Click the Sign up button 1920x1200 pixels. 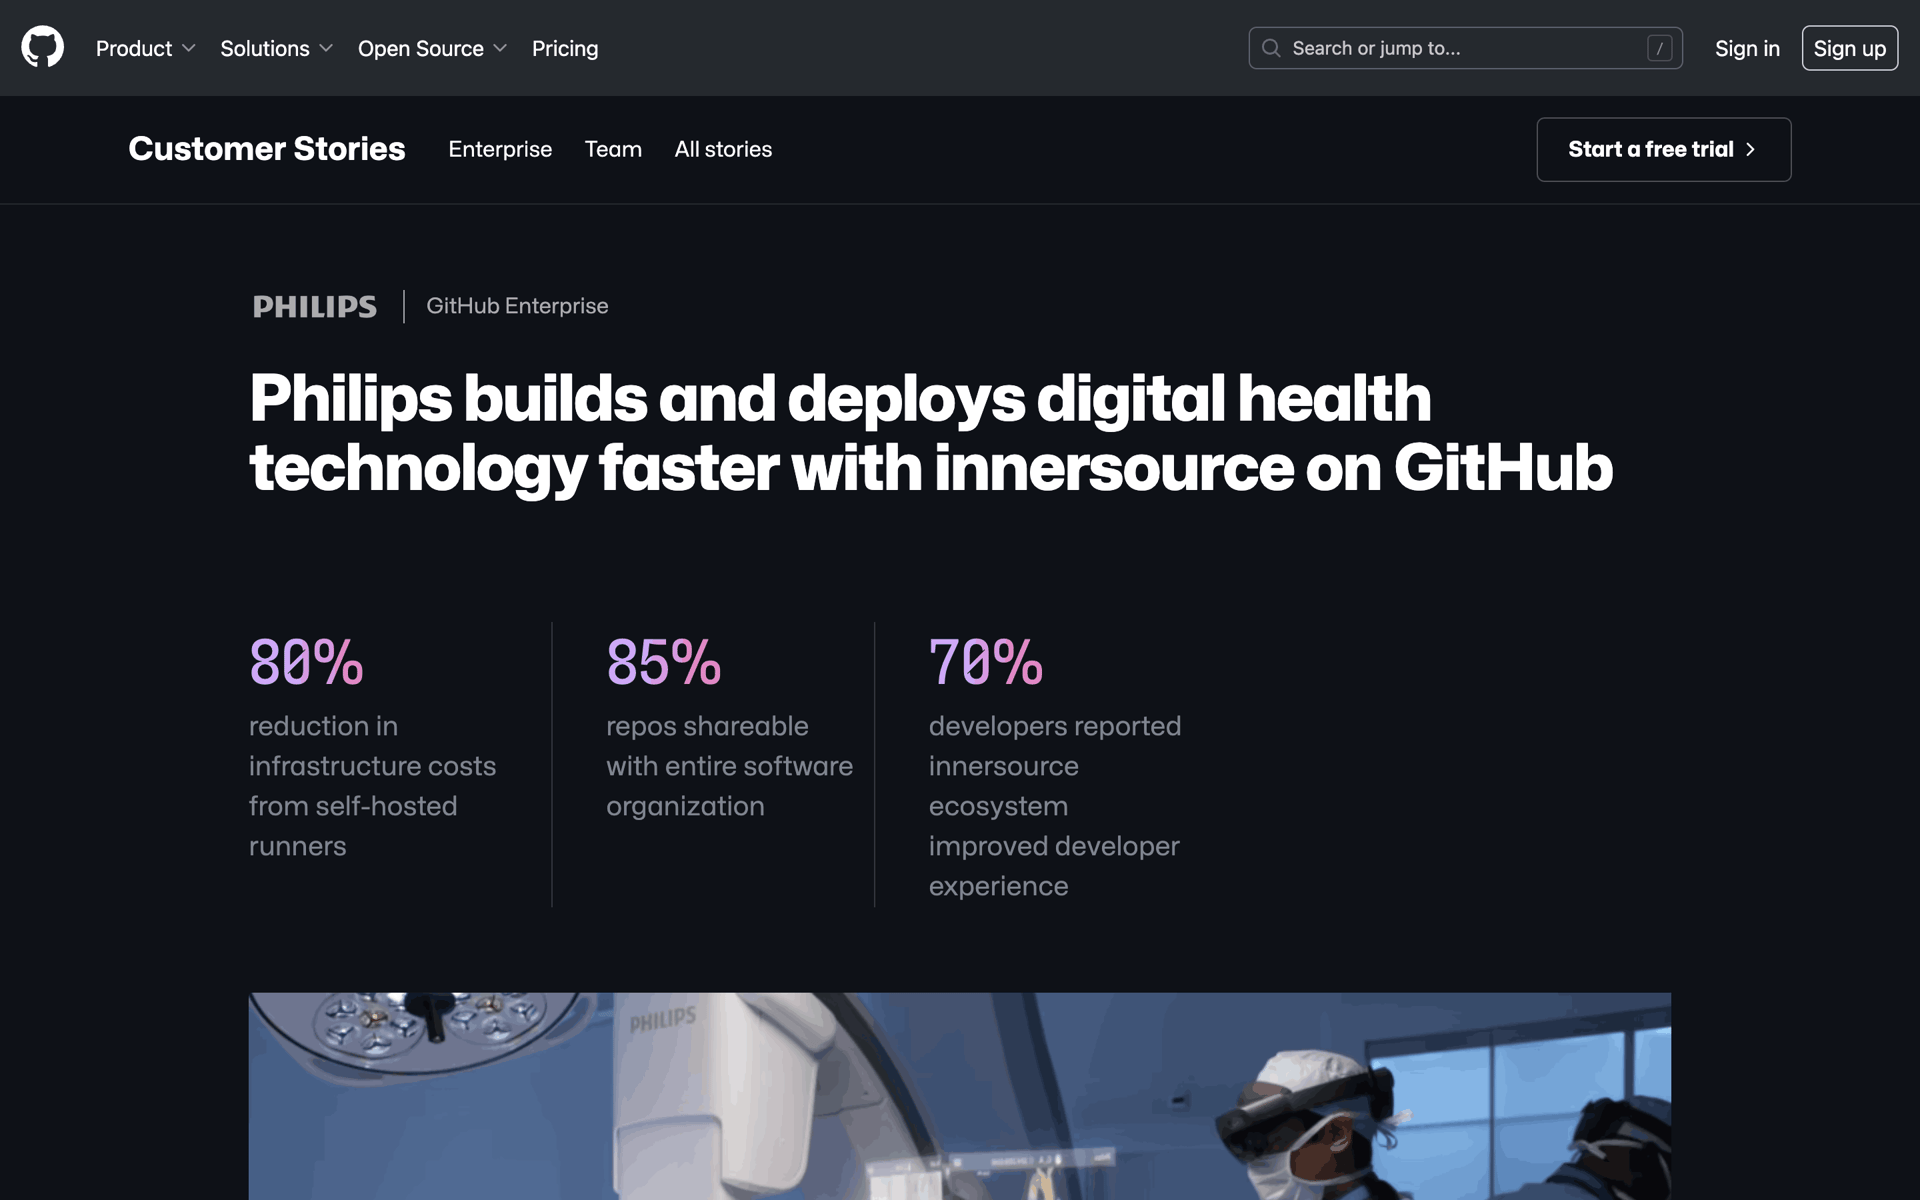coord(1849,48)
